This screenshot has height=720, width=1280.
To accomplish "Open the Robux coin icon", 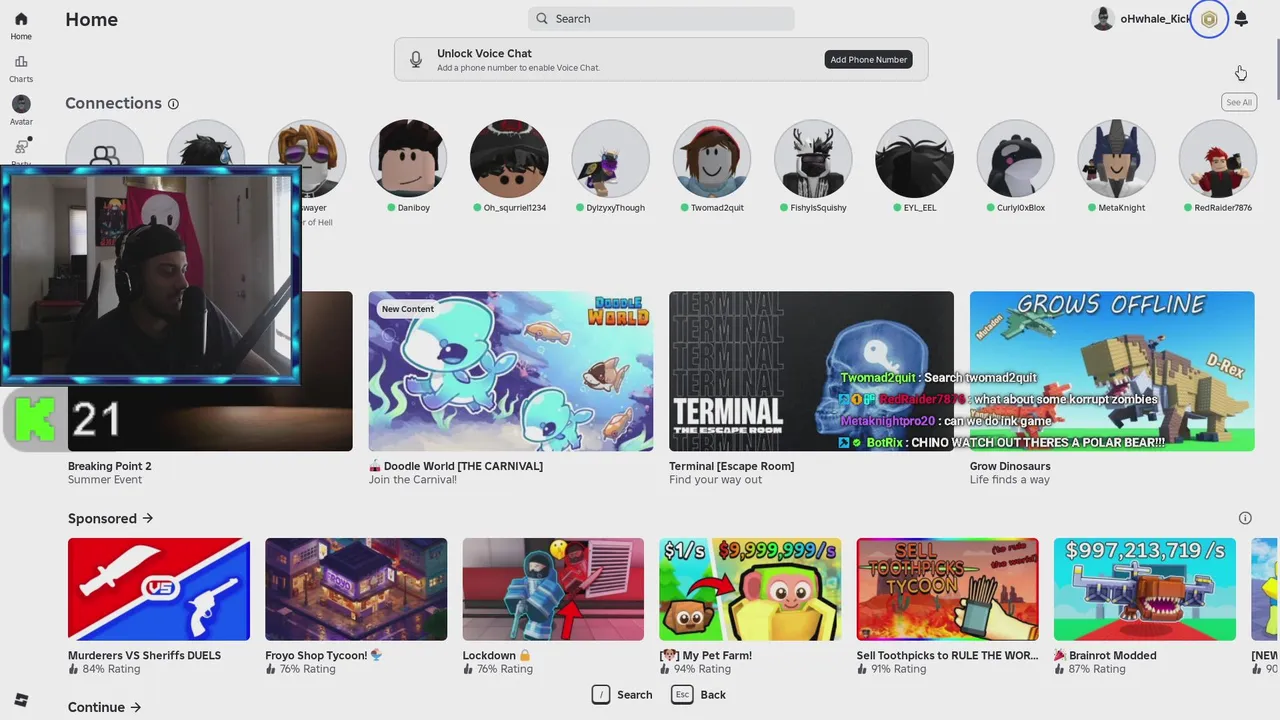I will 1209,19.
